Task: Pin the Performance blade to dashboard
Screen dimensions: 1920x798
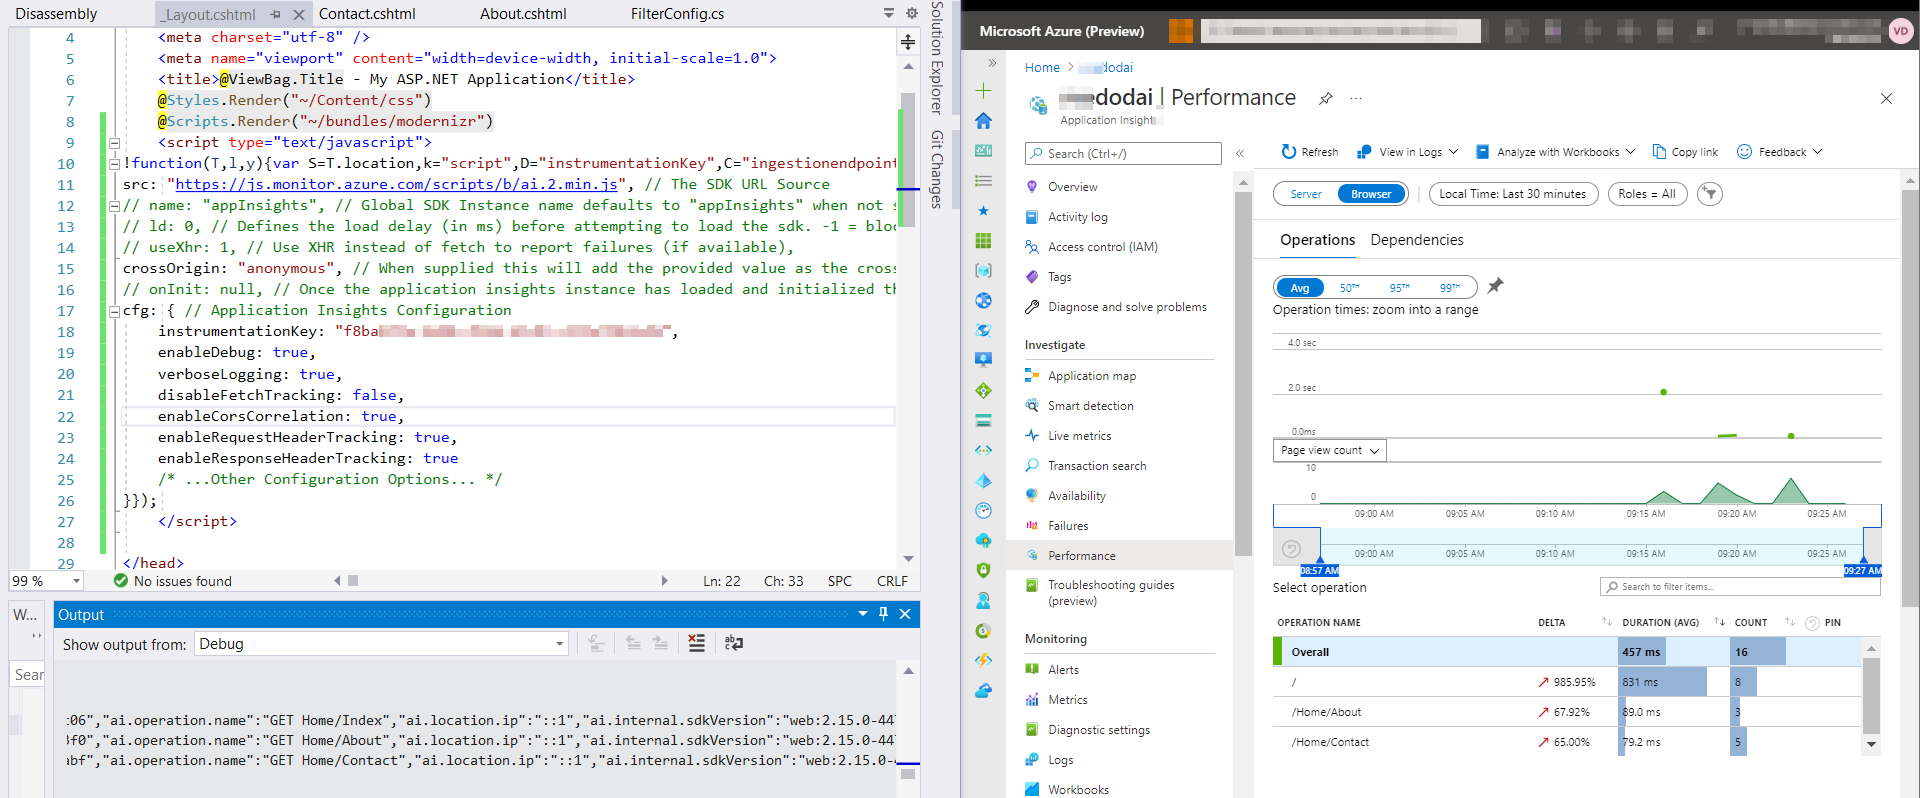Action: click(1326, 98)
